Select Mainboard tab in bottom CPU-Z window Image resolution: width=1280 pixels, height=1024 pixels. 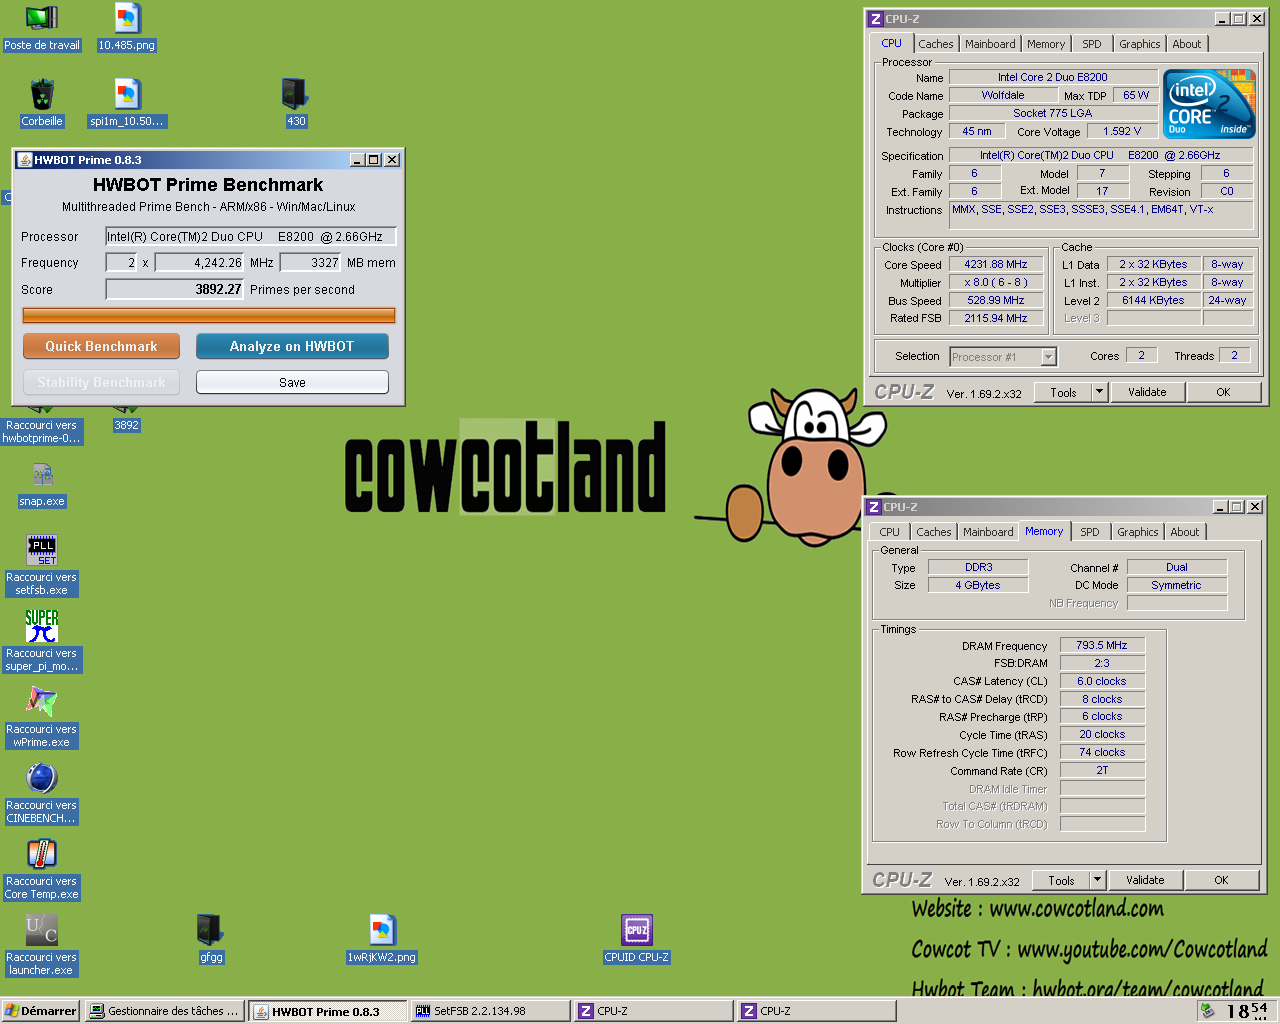987,532
